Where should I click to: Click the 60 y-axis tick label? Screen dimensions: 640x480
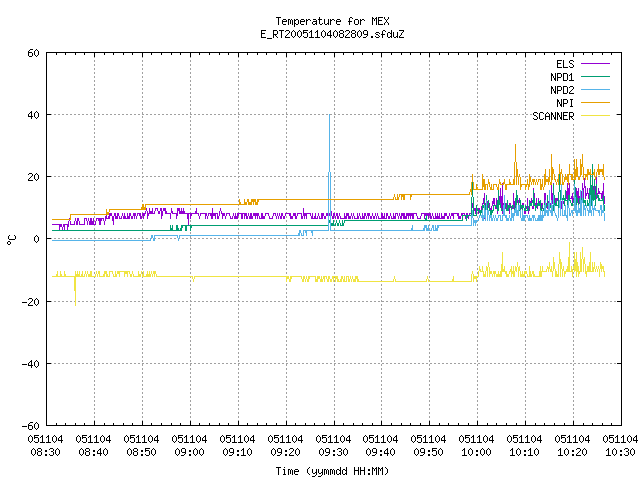pyautogui.click(x=33, y=53)
